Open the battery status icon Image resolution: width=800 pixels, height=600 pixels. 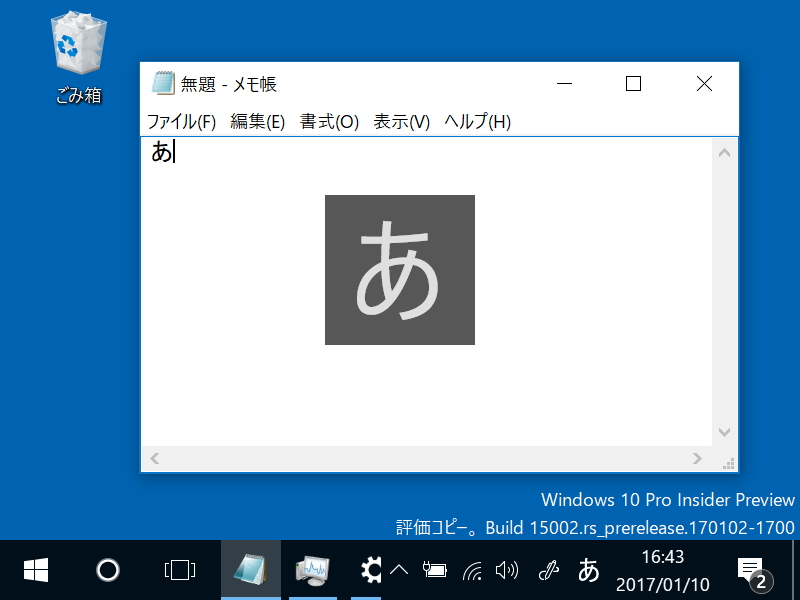(x=436, y=570)
